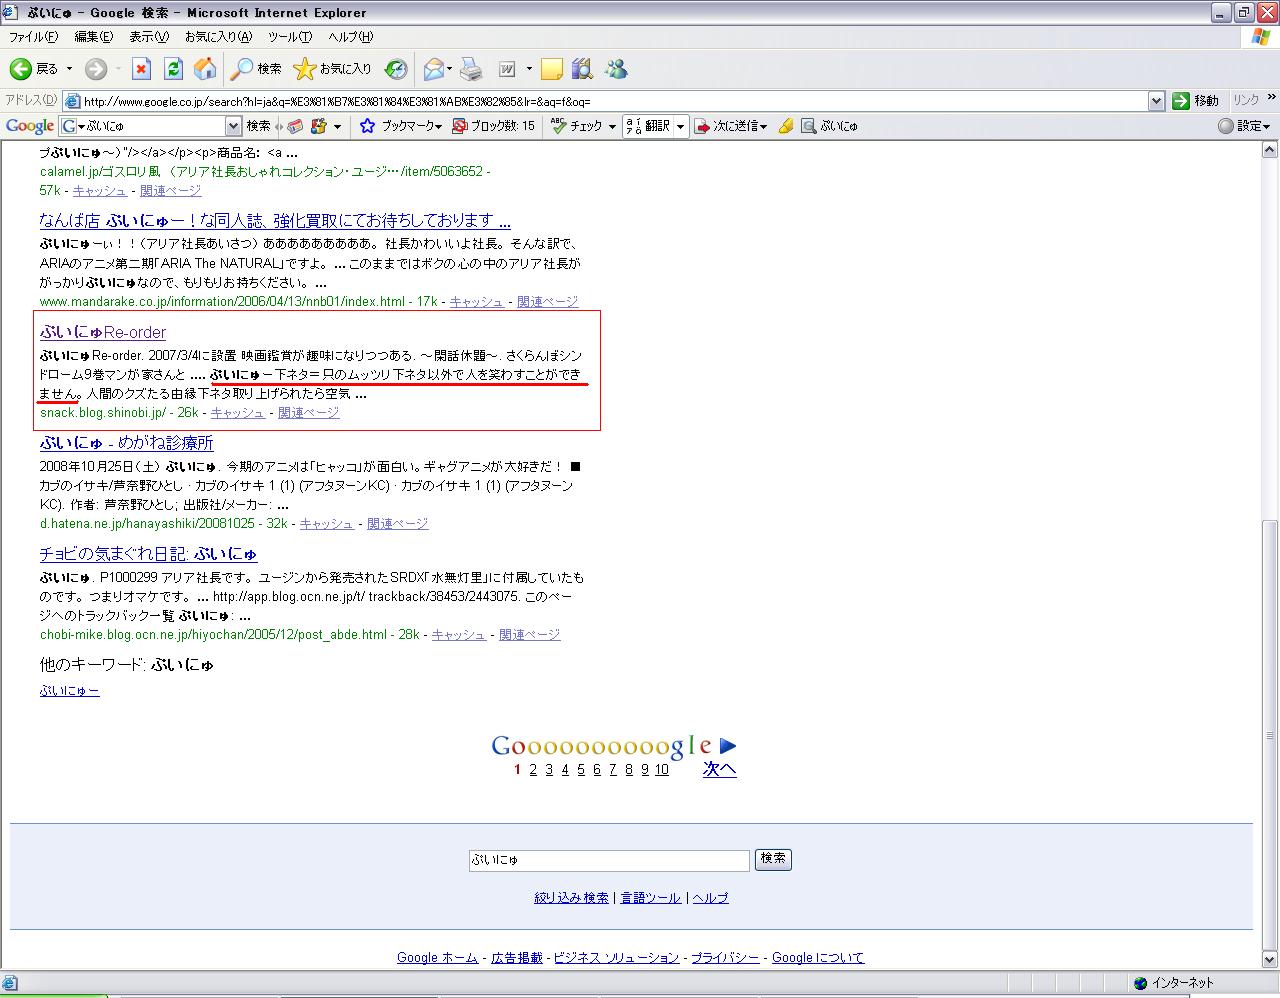Click the Google logo on the Google toolbar

[30, 126]
